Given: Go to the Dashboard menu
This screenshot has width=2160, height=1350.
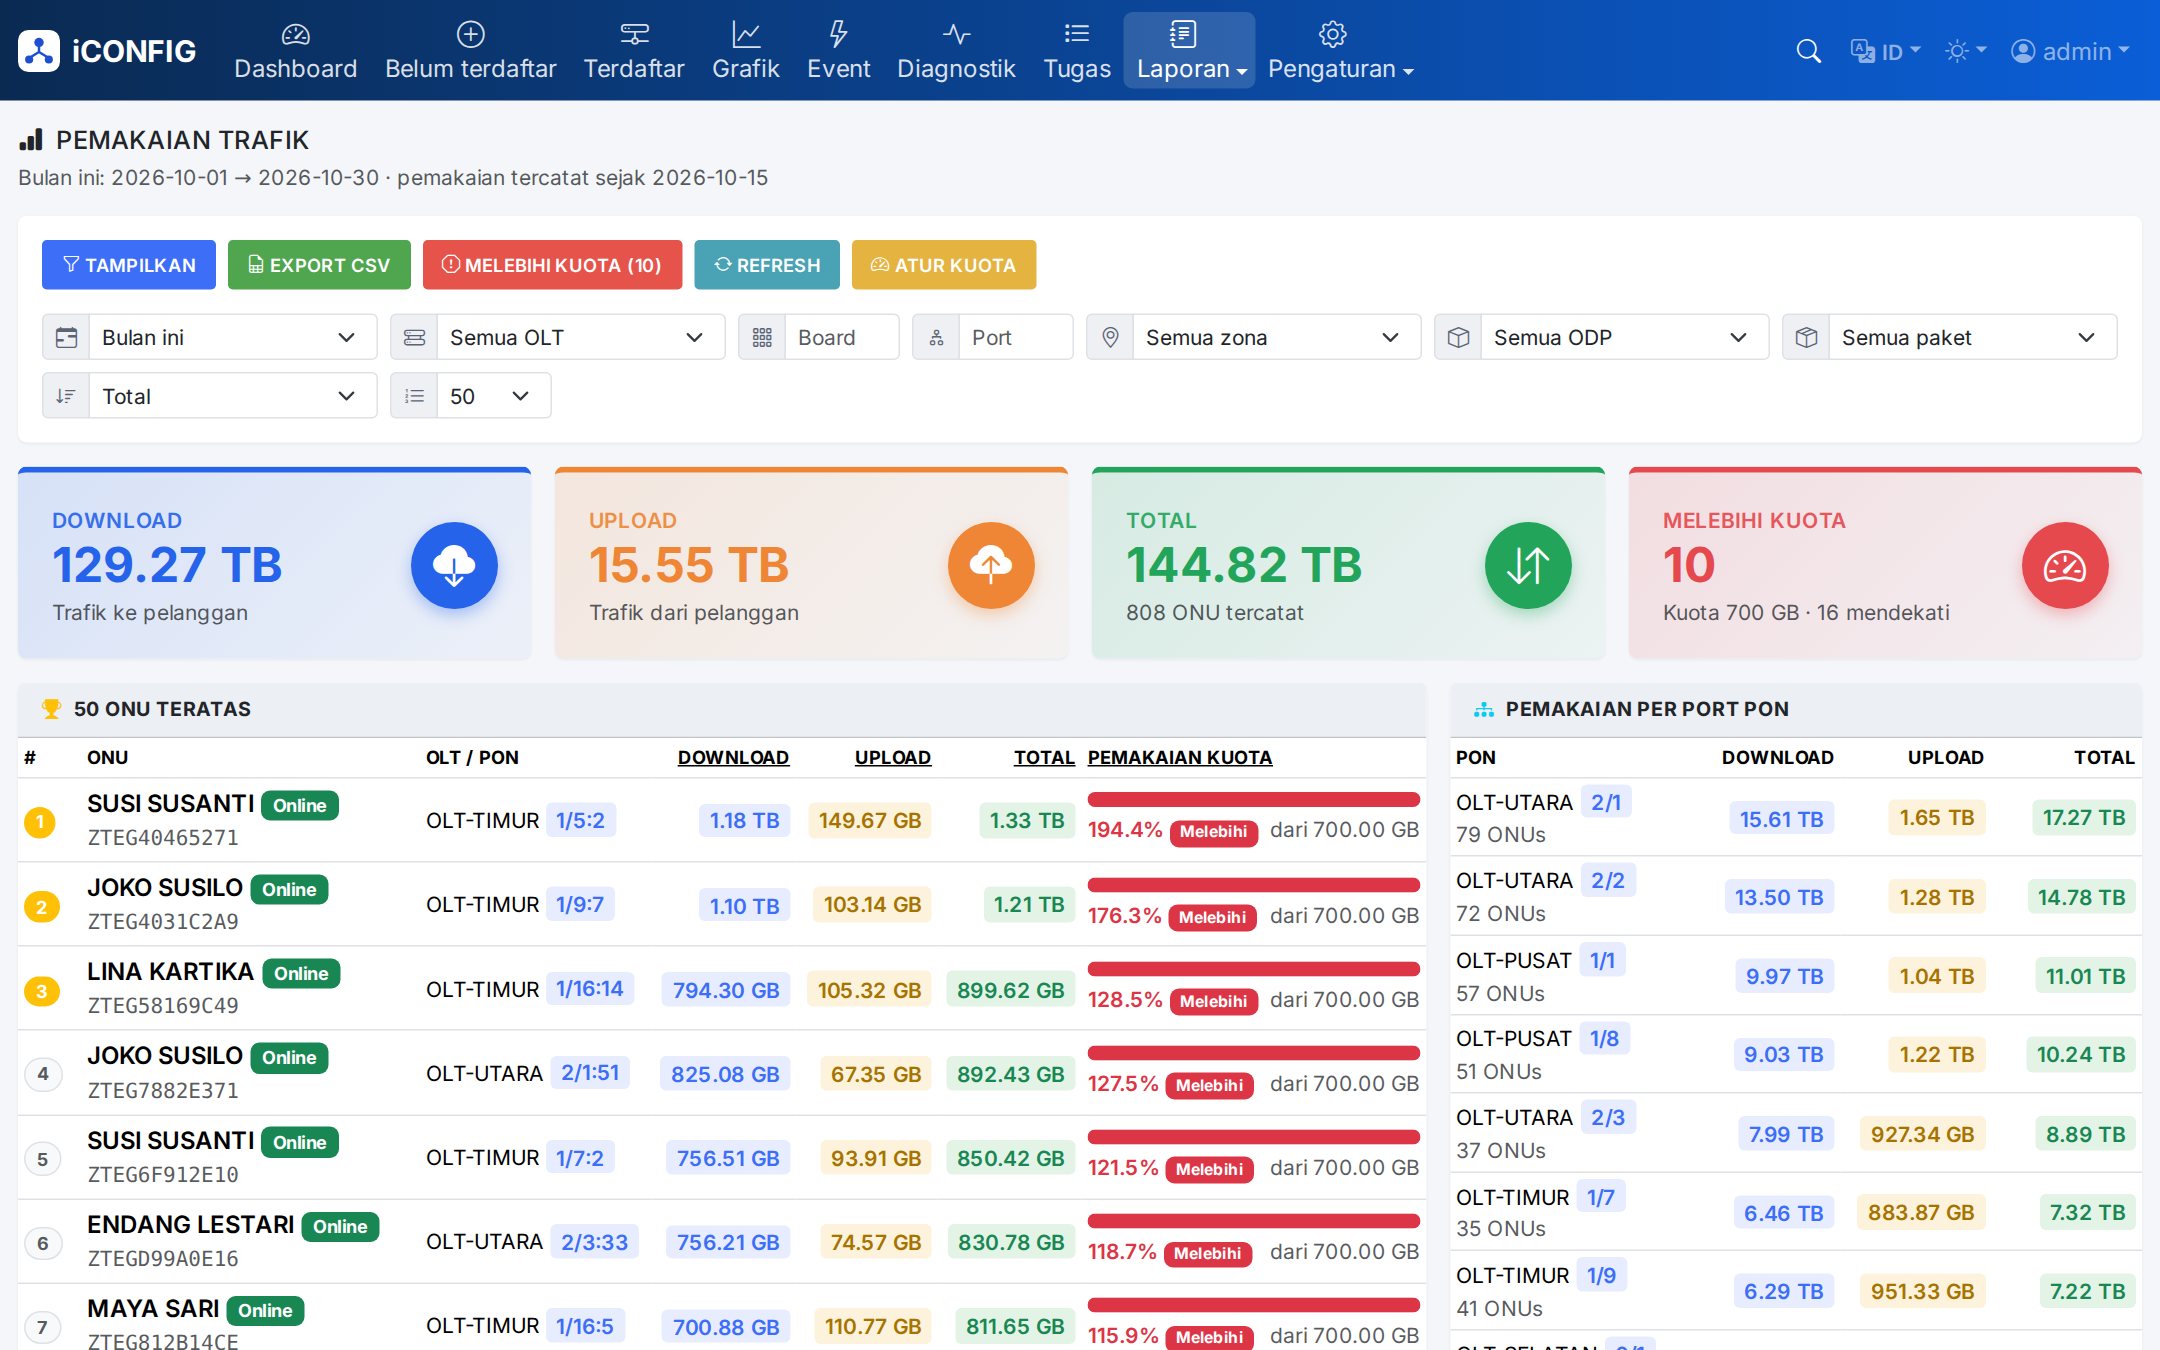Looking at the screenshot, I should (295, 51).
